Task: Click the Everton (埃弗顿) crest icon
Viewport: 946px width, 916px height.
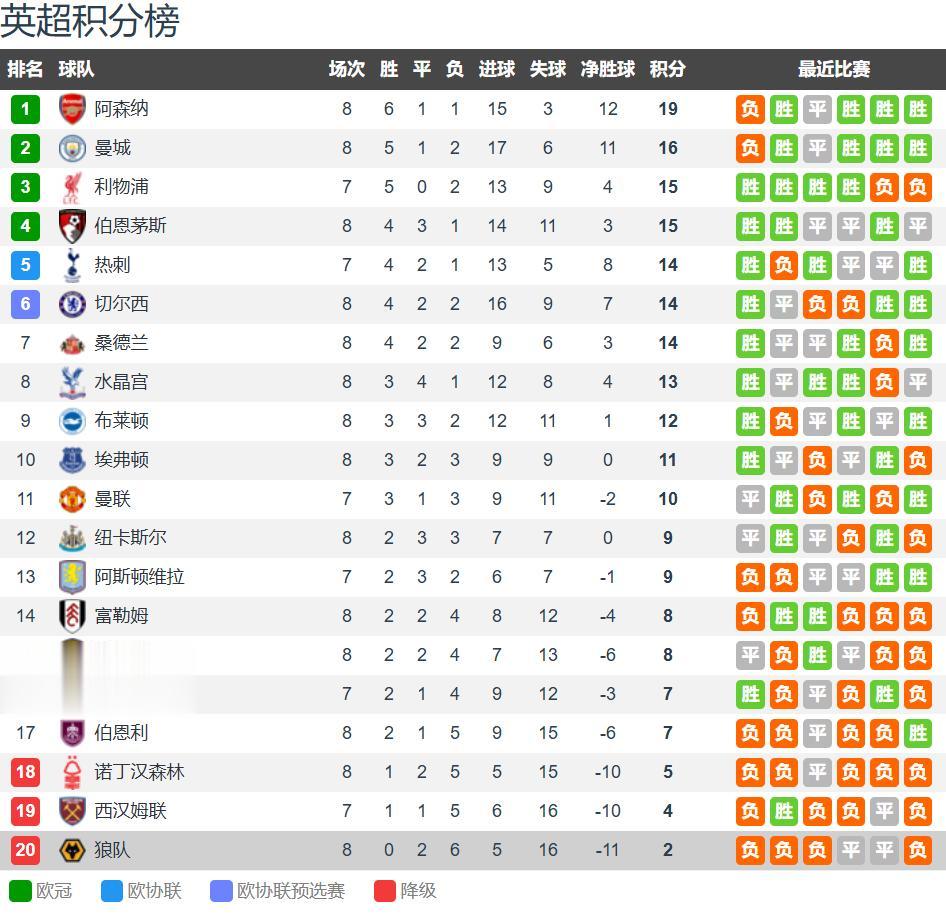Action: tap(72, 460)
